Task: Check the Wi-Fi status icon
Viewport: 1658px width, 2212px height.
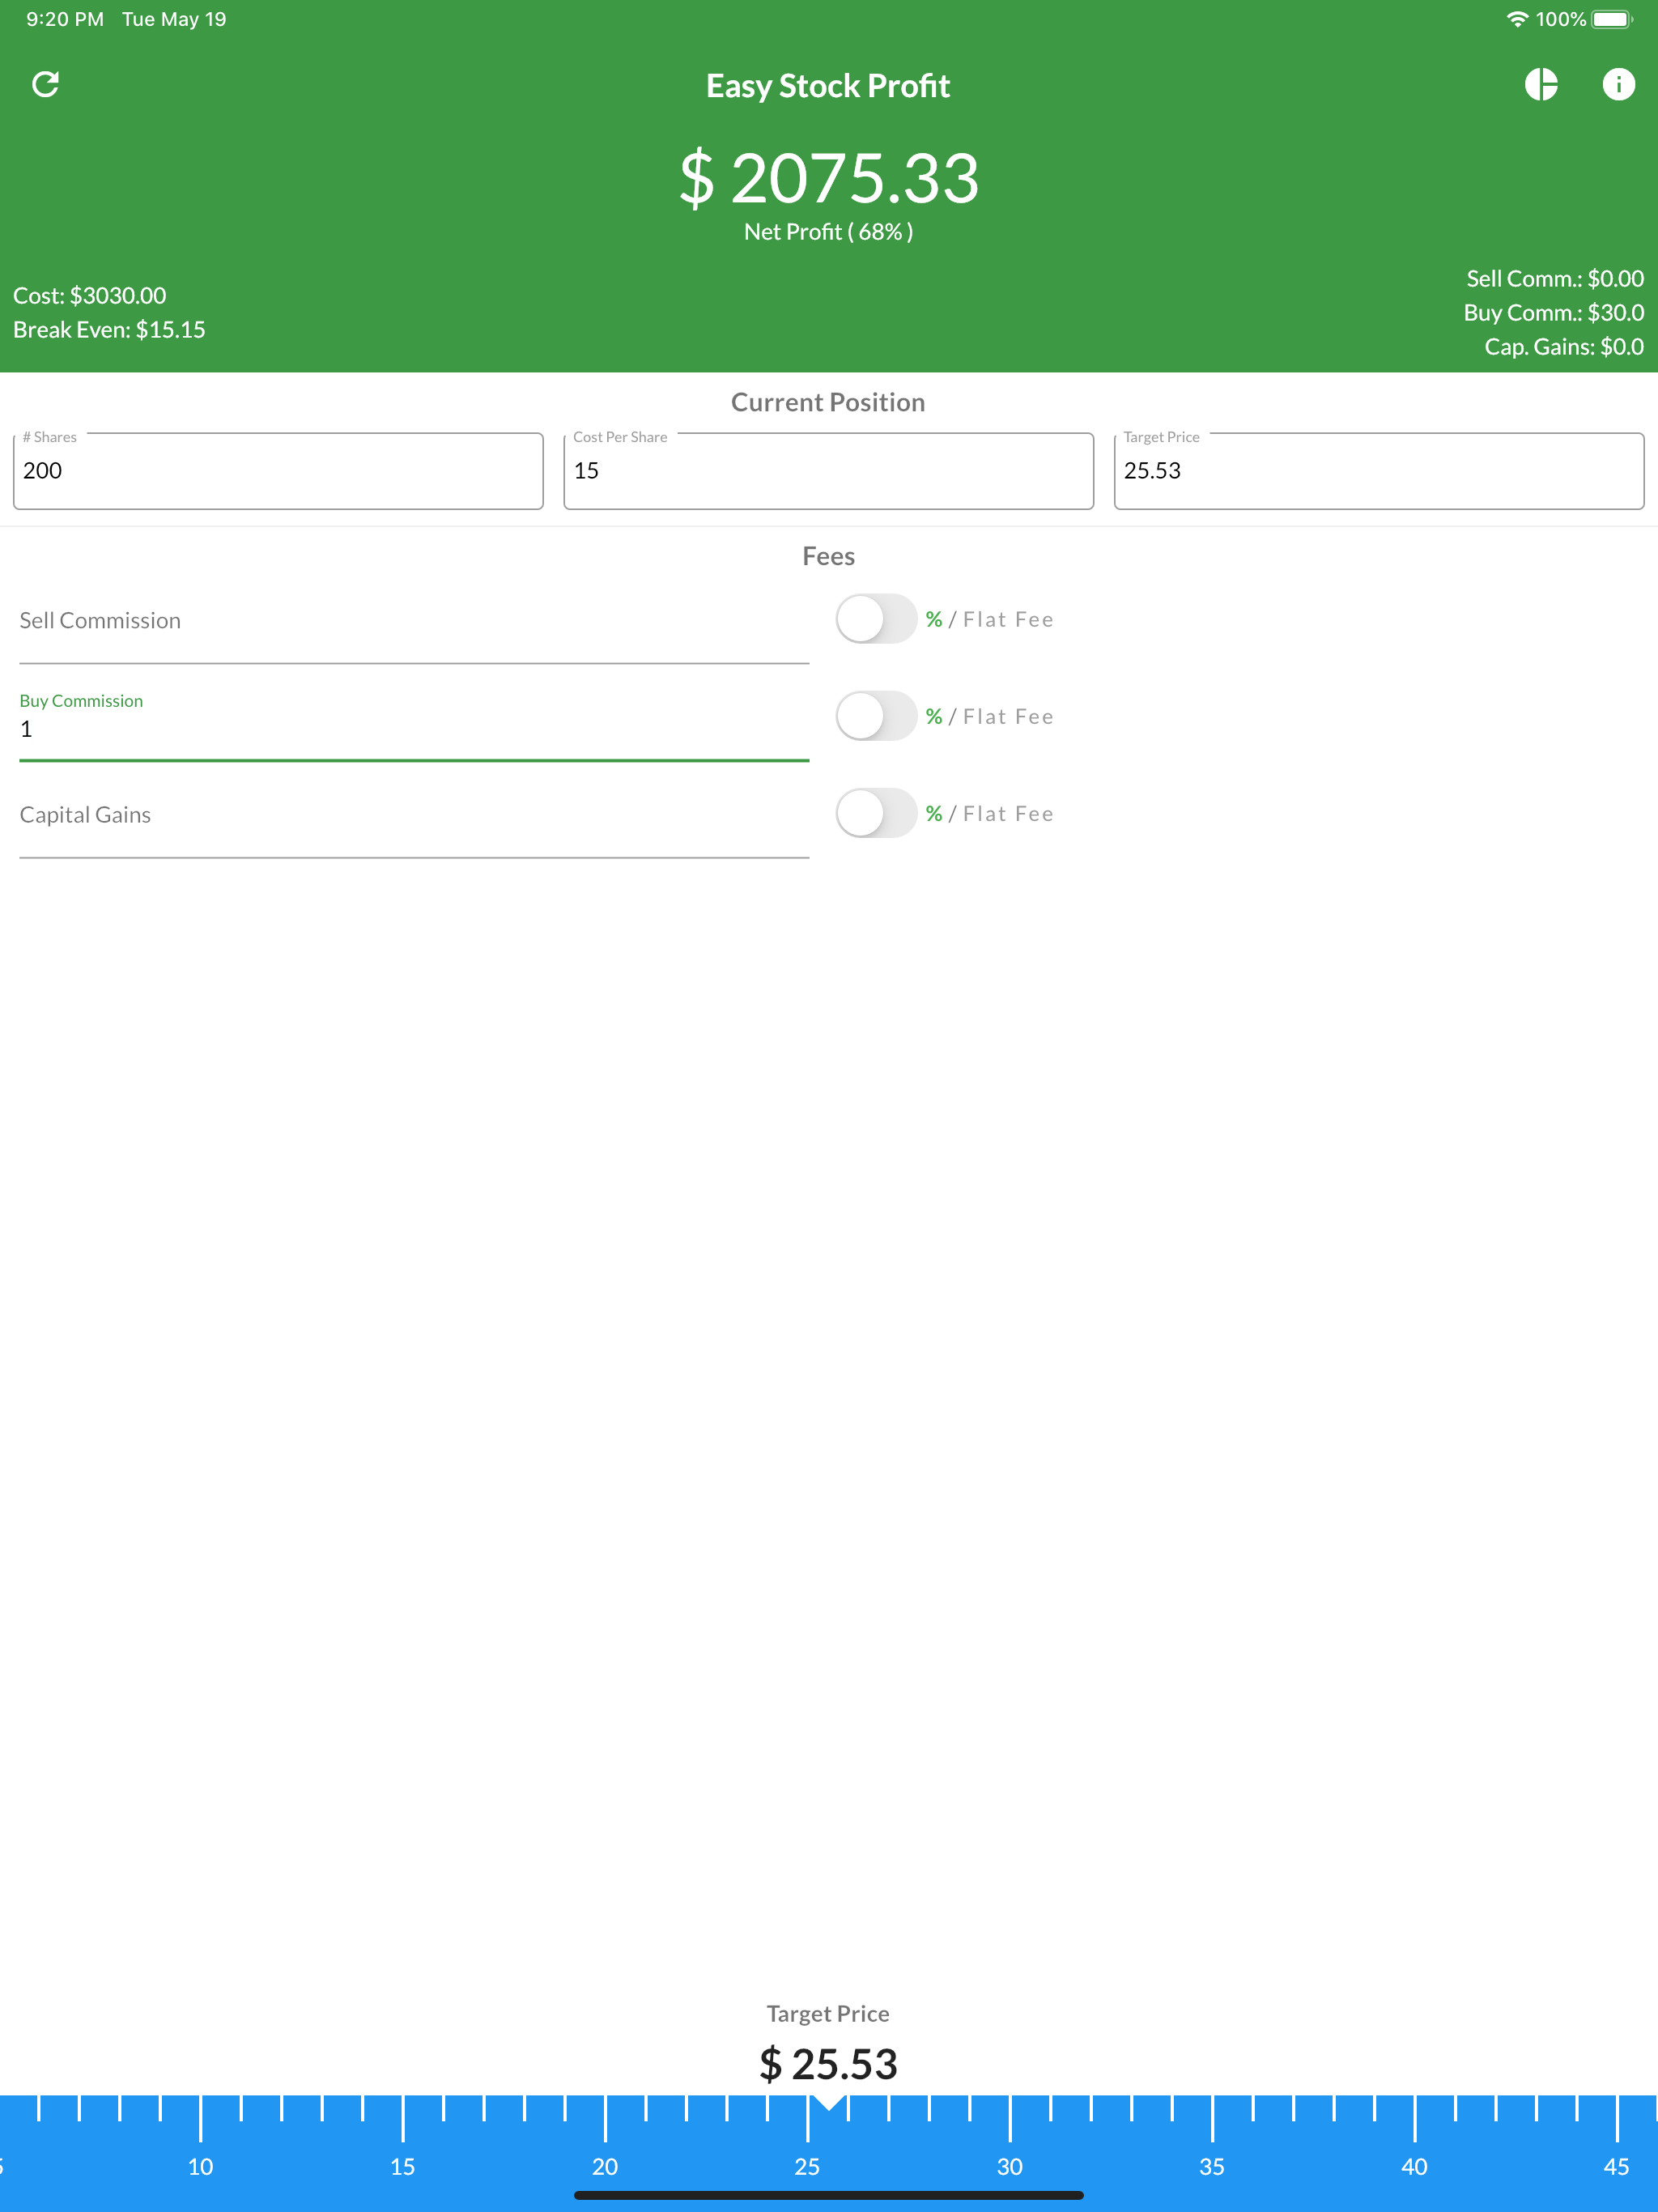Action: coord(1517,19)
